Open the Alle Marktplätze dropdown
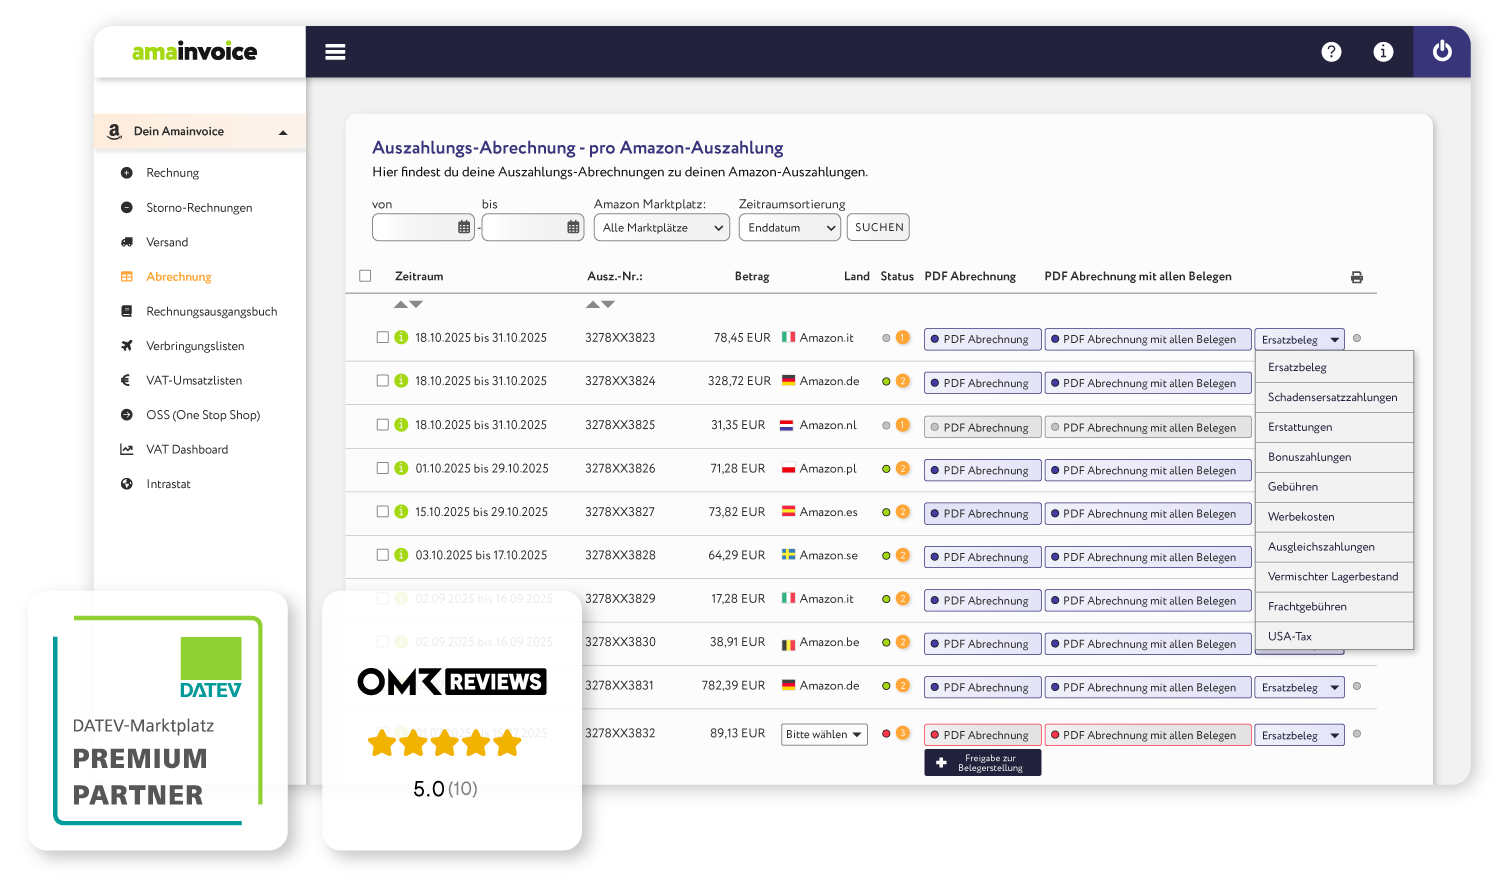 pos(662,228)
